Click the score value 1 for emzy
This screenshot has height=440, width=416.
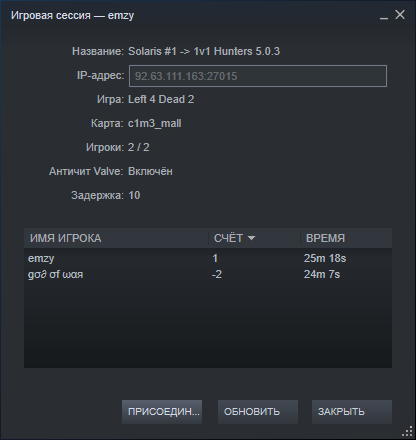[215, 258]
